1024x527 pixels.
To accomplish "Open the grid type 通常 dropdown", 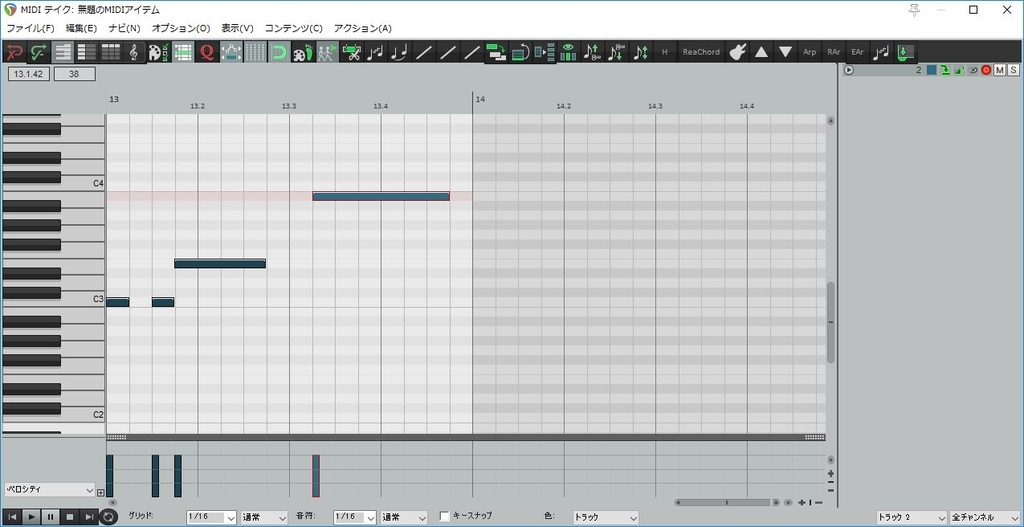I will (x=264, y=517).
